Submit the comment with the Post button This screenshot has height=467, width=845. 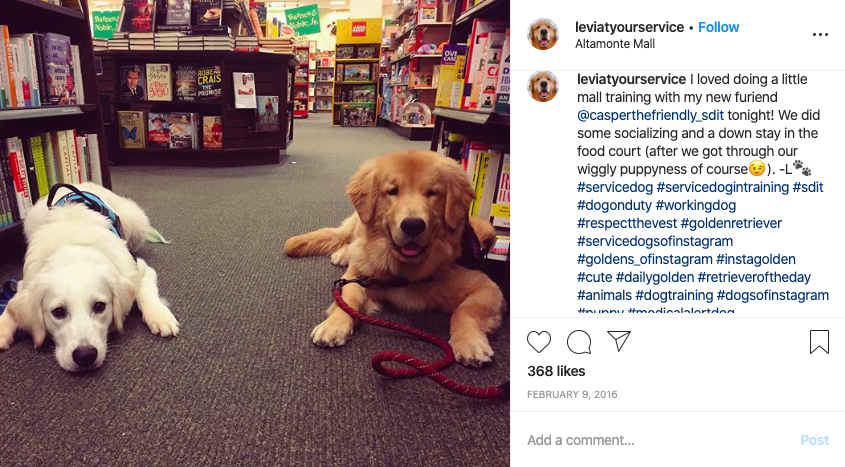814,440
